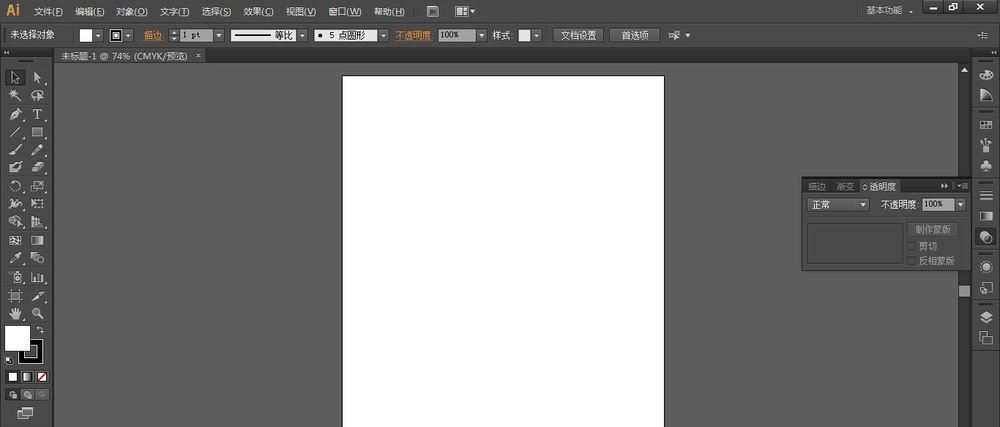
Task: Select the Direct Selection tool
Action: 38,77
